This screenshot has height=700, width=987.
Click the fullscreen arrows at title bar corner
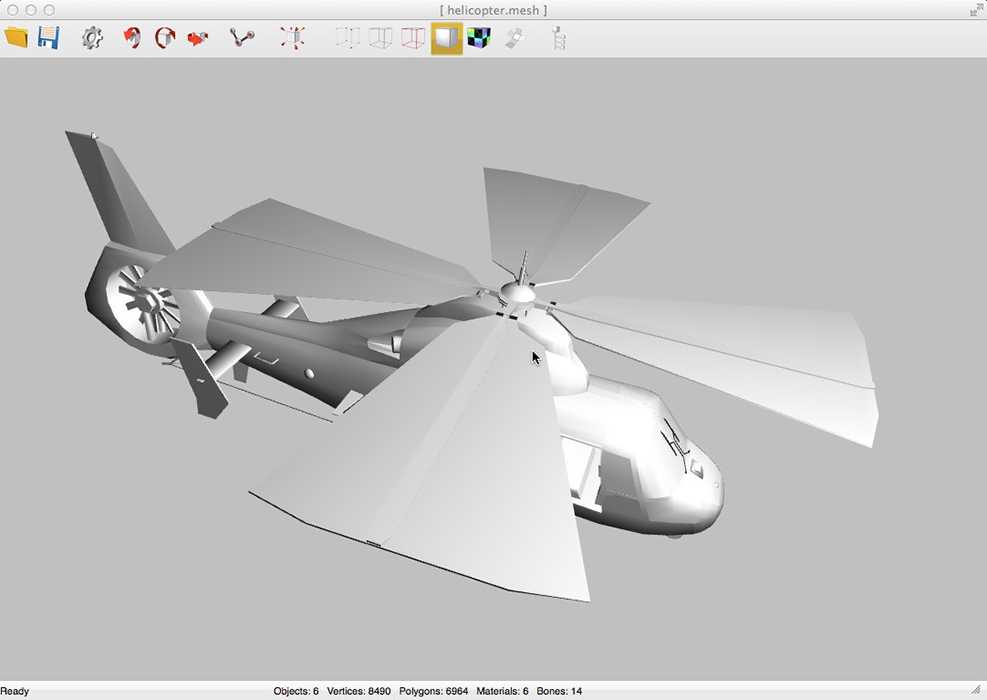(975, 10)
